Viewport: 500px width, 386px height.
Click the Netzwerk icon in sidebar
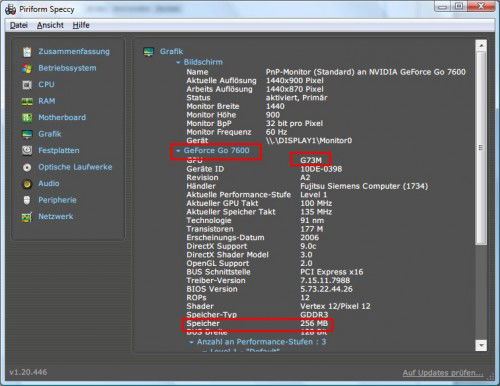point(27,217)
